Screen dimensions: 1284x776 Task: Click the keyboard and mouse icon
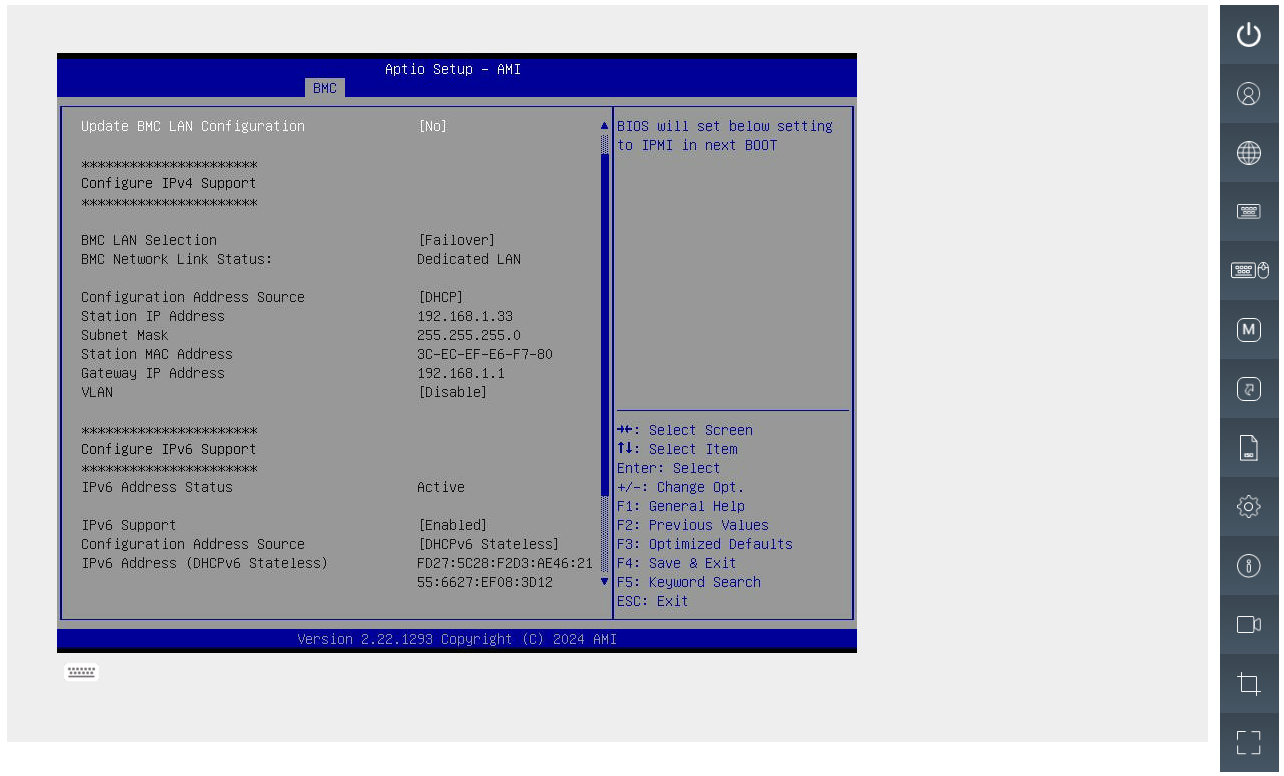click(1248, 270)
